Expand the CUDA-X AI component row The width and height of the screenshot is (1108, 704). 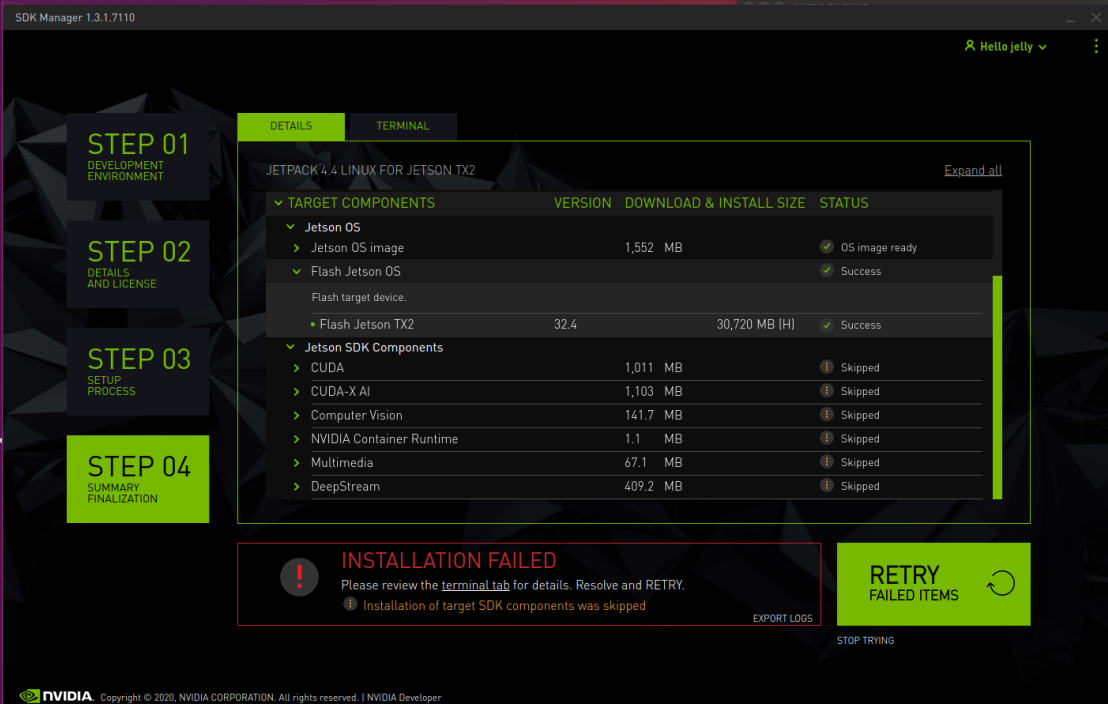click(x=297, y=392)
